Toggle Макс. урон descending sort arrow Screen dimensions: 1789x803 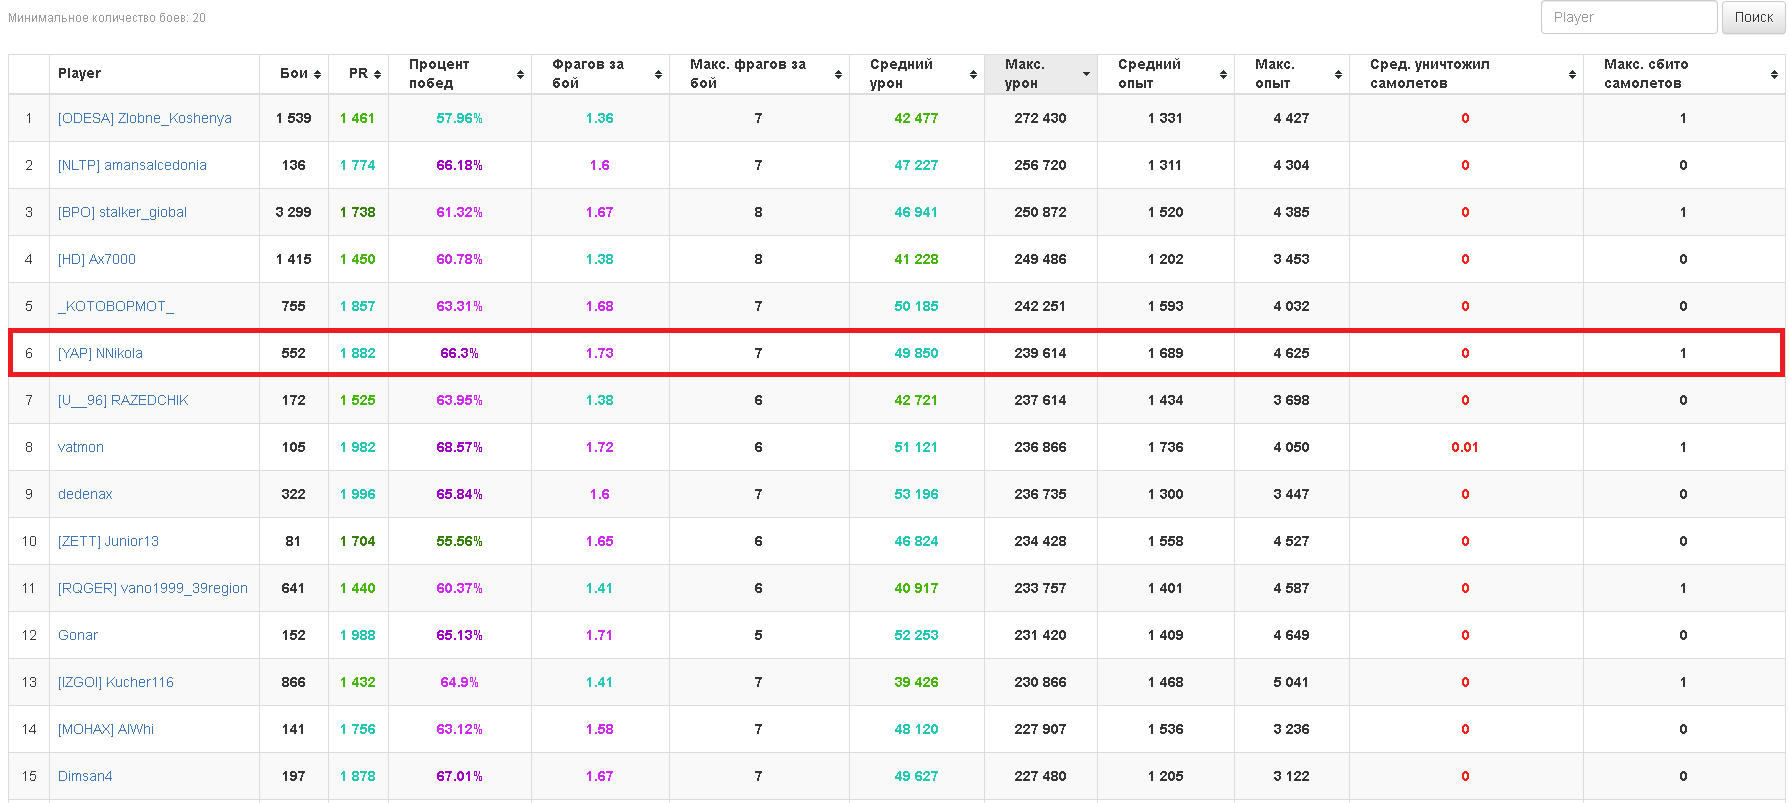(x=1086, y=74)
